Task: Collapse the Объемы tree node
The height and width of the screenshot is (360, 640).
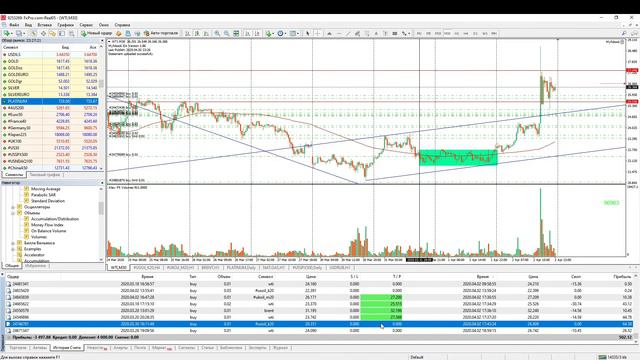Action: click(13, 213)
